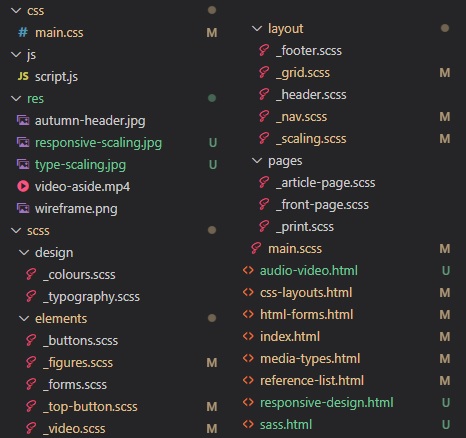This screenshot has height=438, width=466.
Task: Click the CSS hash icon beside main.css
Action: click(x=23, y=33)
